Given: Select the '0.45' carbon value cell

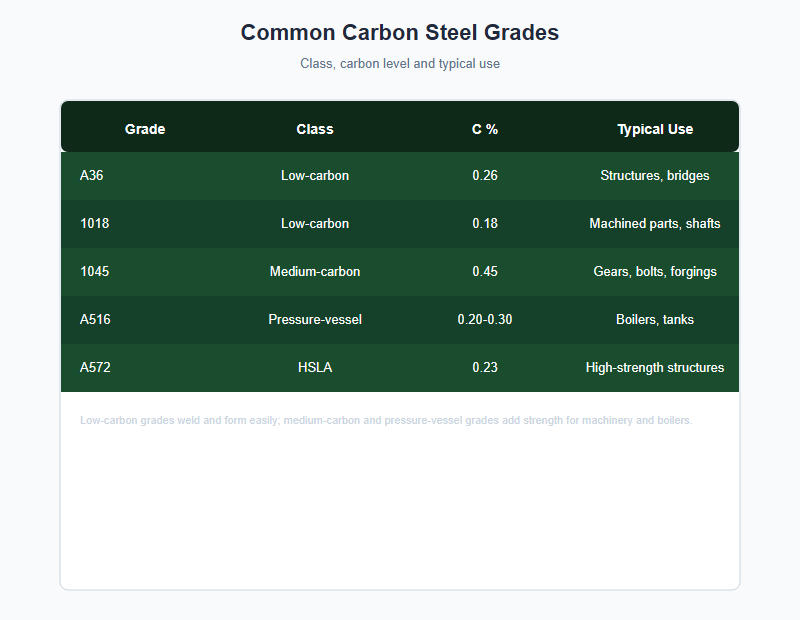Looking at the screenshot, I should (485, 271).
